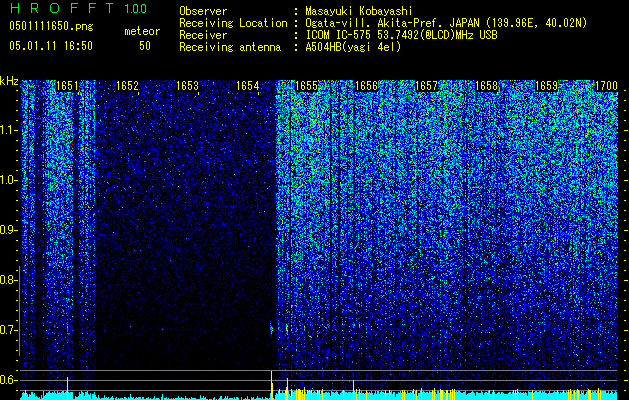Click the 'Receiver' field label
Image resolution: width=629 pixels, height=400 pixels.
pos(203,35)
